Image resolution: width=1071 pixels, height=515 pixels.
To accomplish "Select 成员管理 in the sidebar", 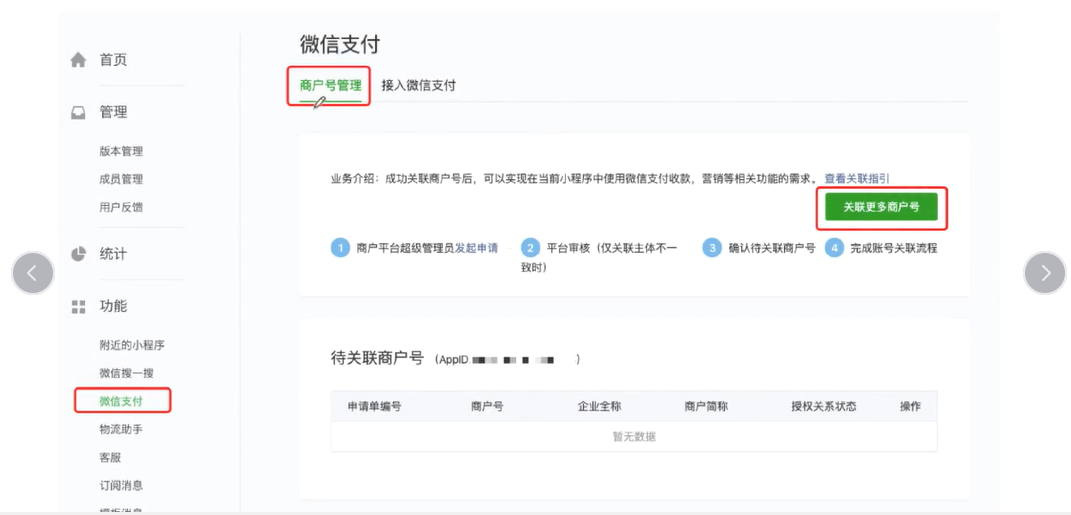I will 121,180.
